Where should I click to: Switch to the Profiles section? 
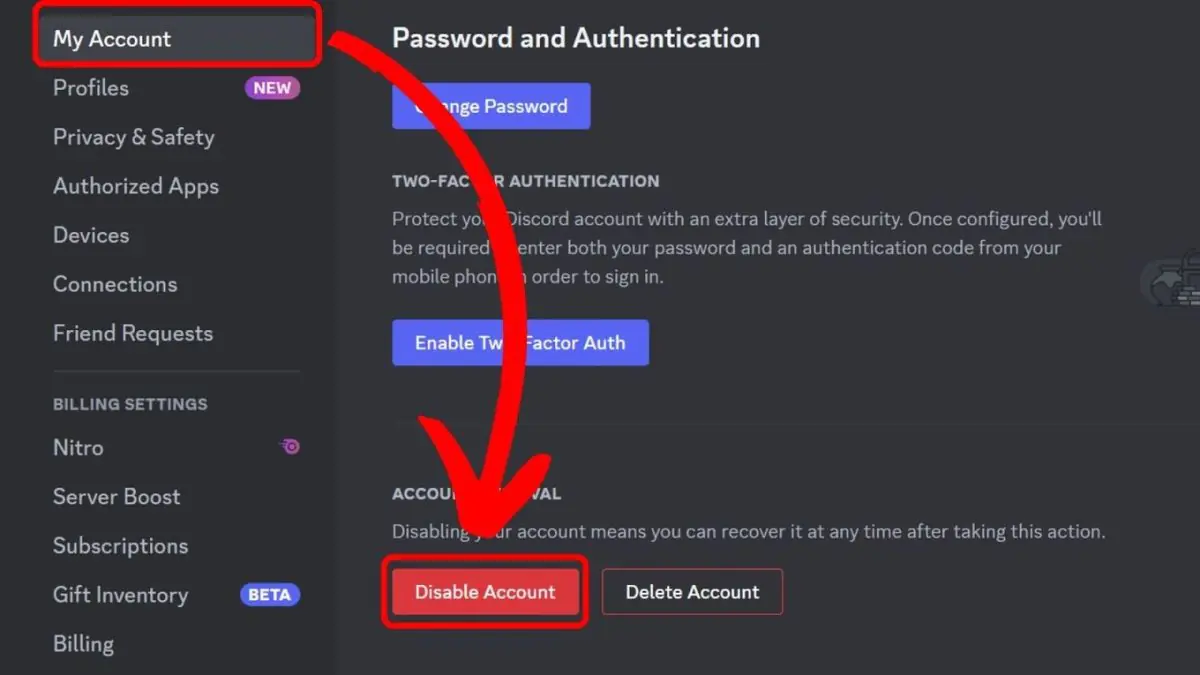pyautogui.click(x=90, y=88)
